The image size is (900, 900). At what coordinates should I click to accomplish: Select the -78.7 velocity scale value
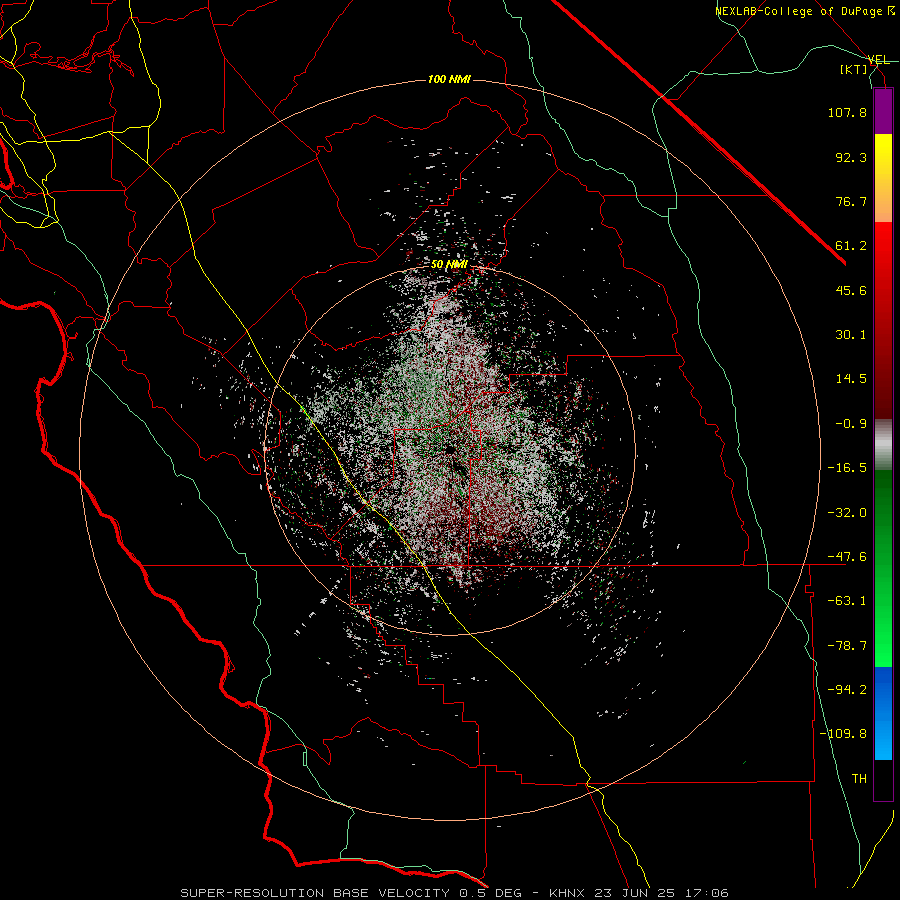tap(847, 646)
